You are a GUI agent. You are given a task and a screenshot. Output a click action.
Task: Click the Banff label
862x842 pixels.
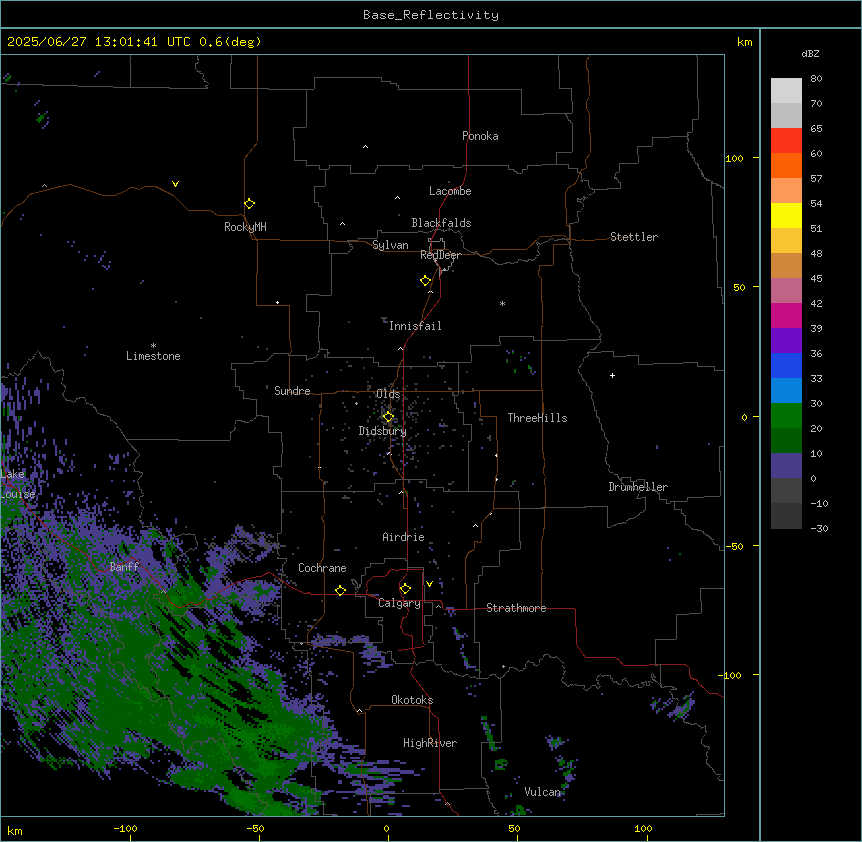pos(124,567)
